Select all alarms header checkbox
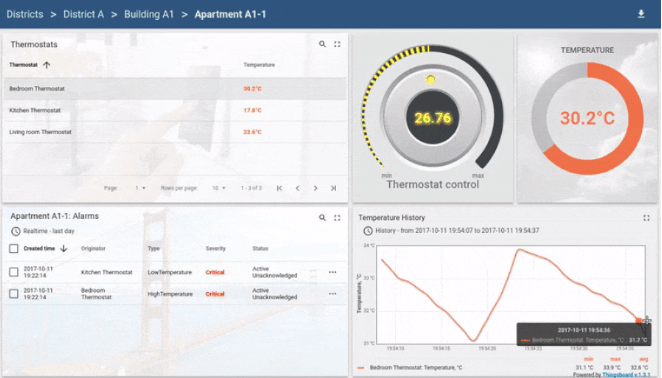The height and width of the screenshot is (378, 662). coord(14,248)
